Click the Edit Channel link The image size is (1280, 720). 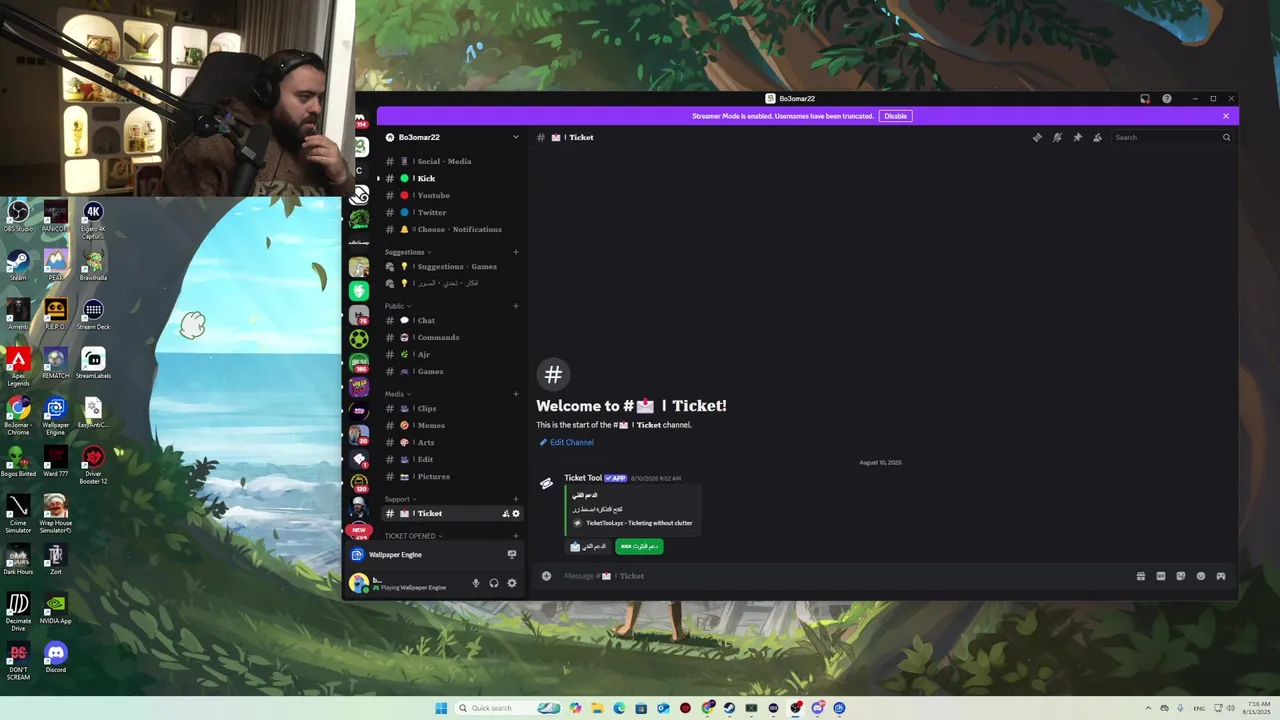pyautogui.click(x=567, y=442)
